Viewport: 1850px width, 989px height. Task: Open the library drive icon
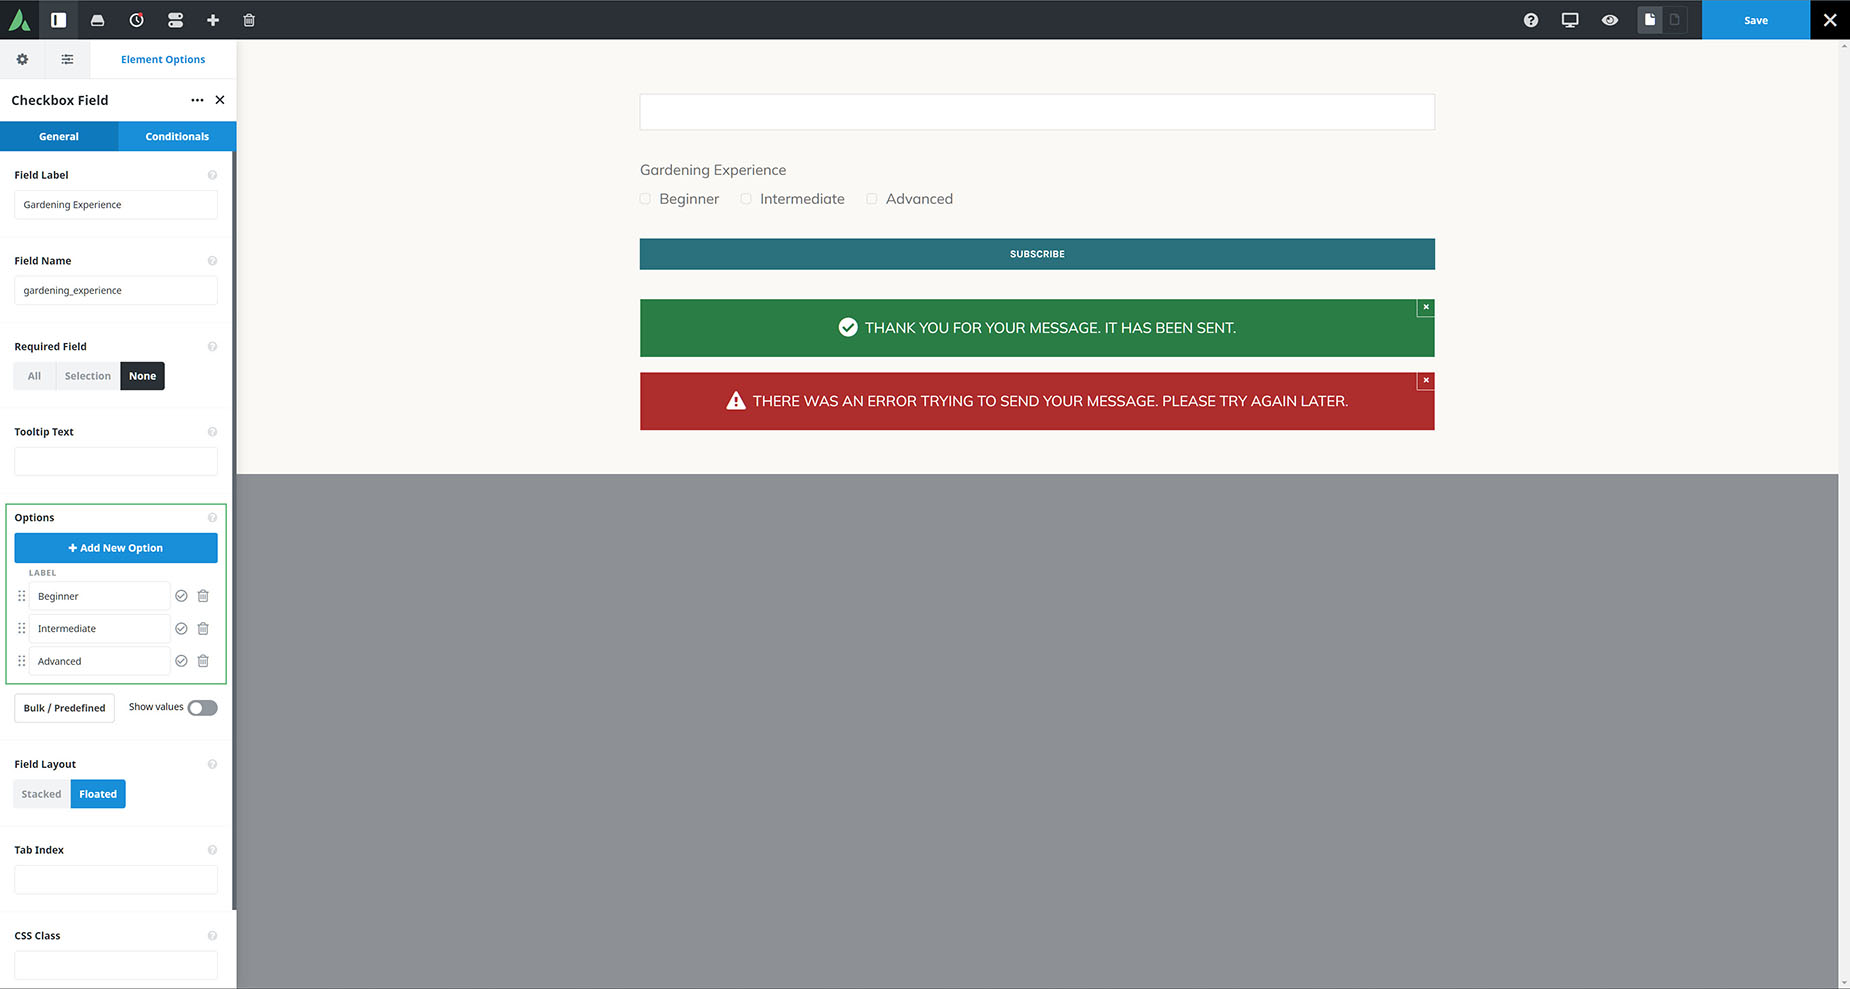(x=97, y=20)
